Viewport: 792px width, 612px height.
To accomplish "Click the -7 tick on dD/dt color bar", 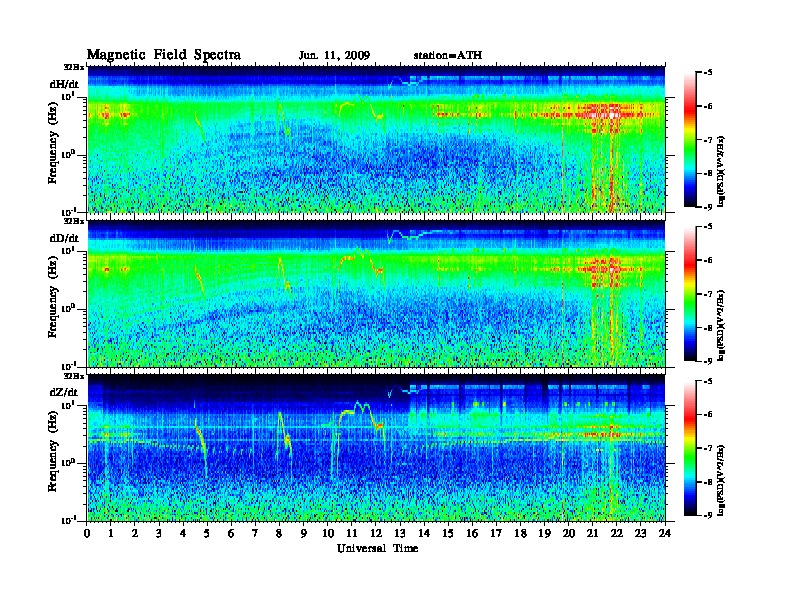I will [708, 294].
